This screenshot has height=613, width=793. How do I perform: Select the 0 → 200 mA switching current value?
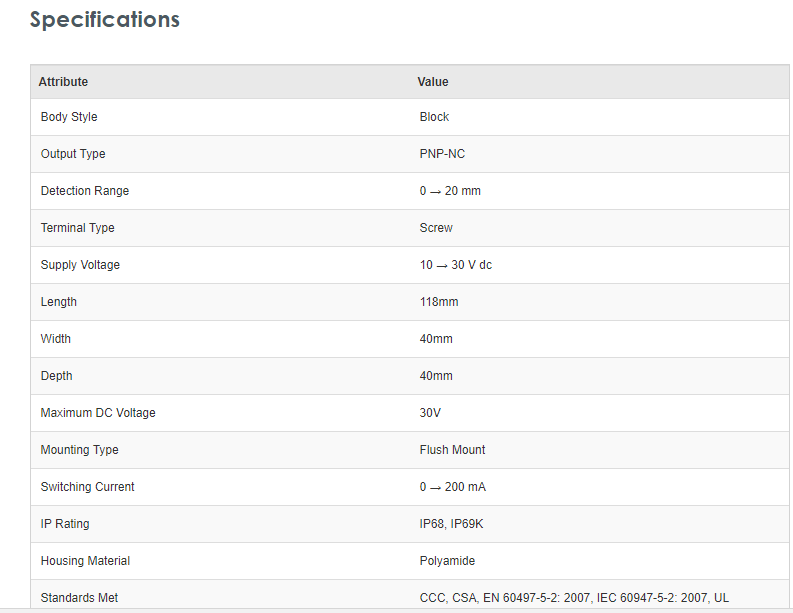click(x=453, y=487)
